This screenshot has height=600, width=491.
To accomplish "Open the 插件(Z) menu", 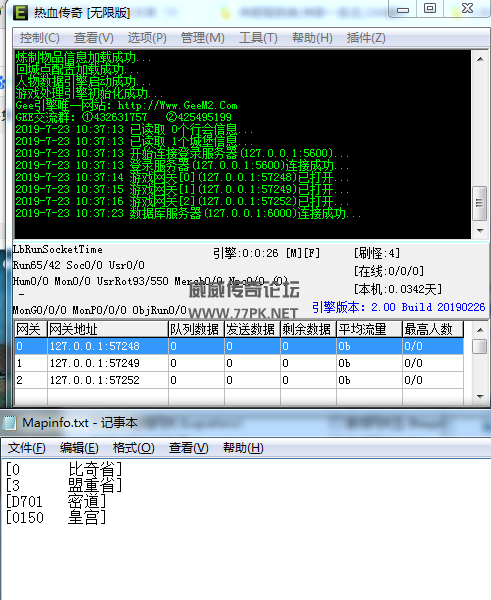I will click(366, 38).
